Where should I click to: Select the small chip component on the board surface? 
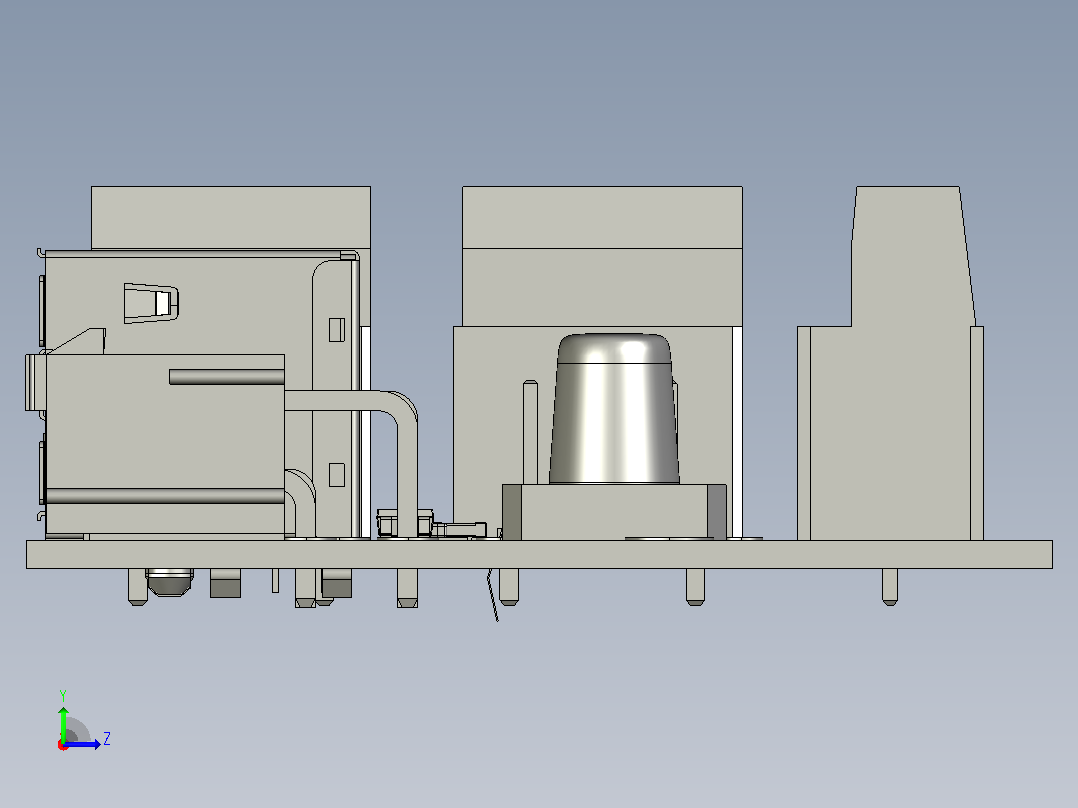coord(460,529)
